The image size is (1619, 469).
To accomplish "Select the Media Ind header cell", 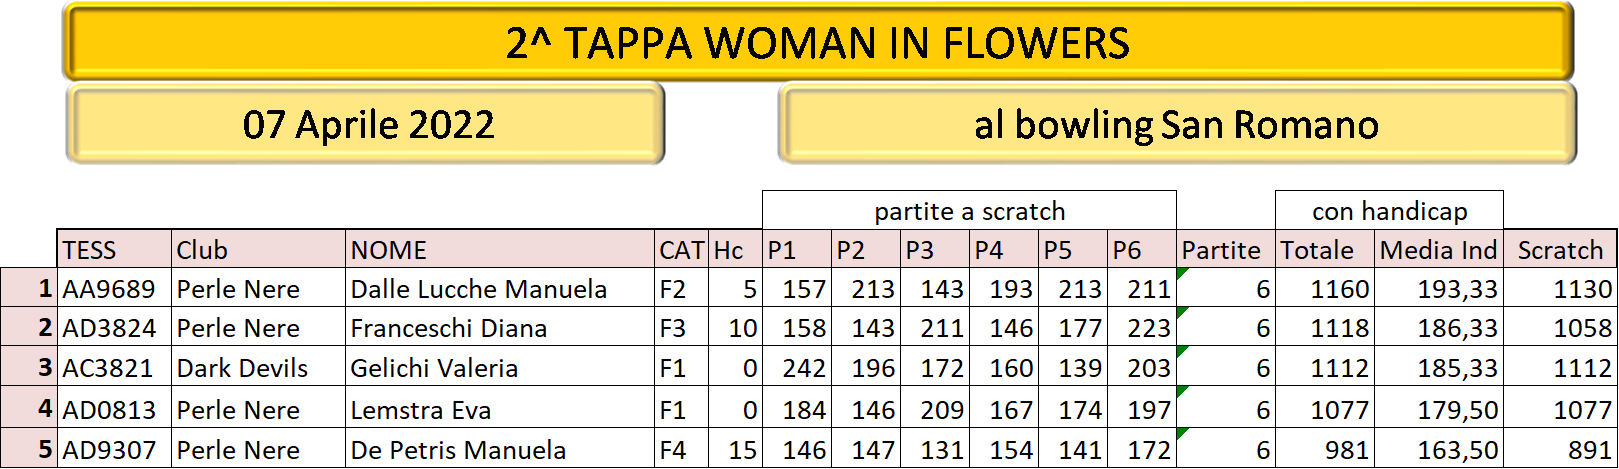I will 1439,249.
